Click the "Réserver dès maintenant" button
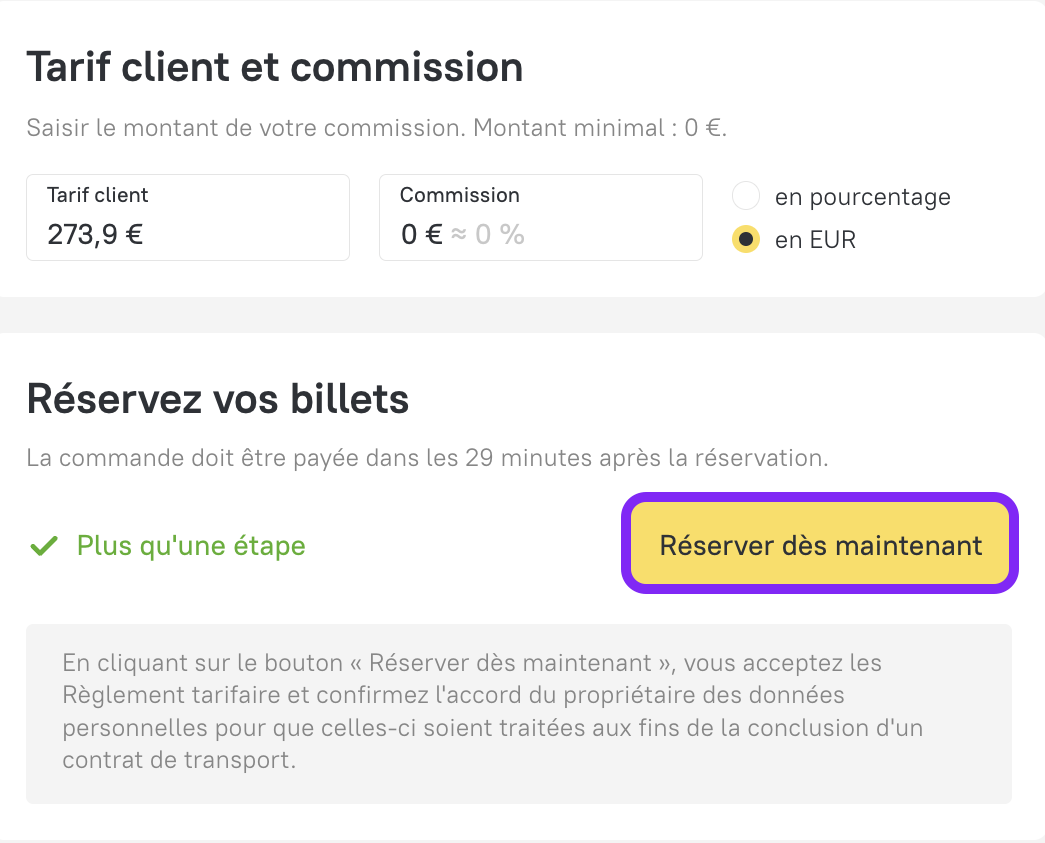This screenshot has width=1045, height=843. click(x=820, y=545)
